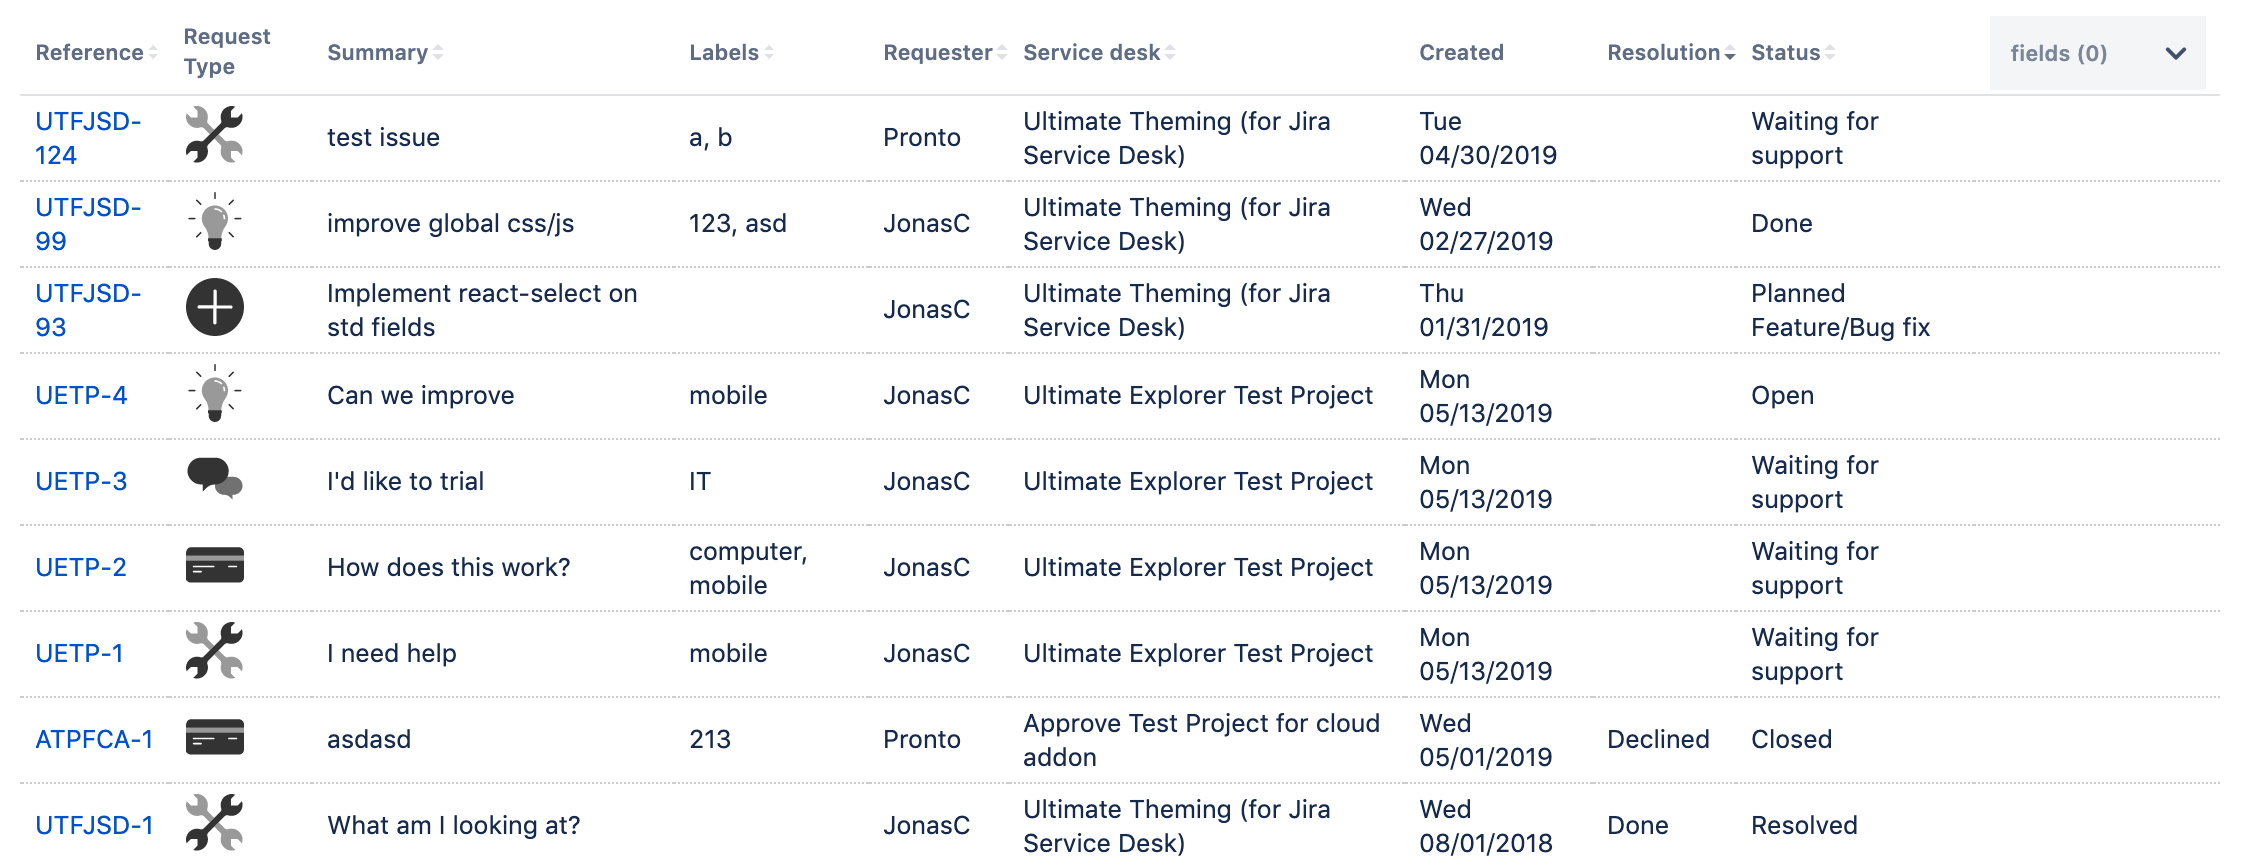Sort the table by Labels
The image size is (2252, 860).
[x=731, y=53]
